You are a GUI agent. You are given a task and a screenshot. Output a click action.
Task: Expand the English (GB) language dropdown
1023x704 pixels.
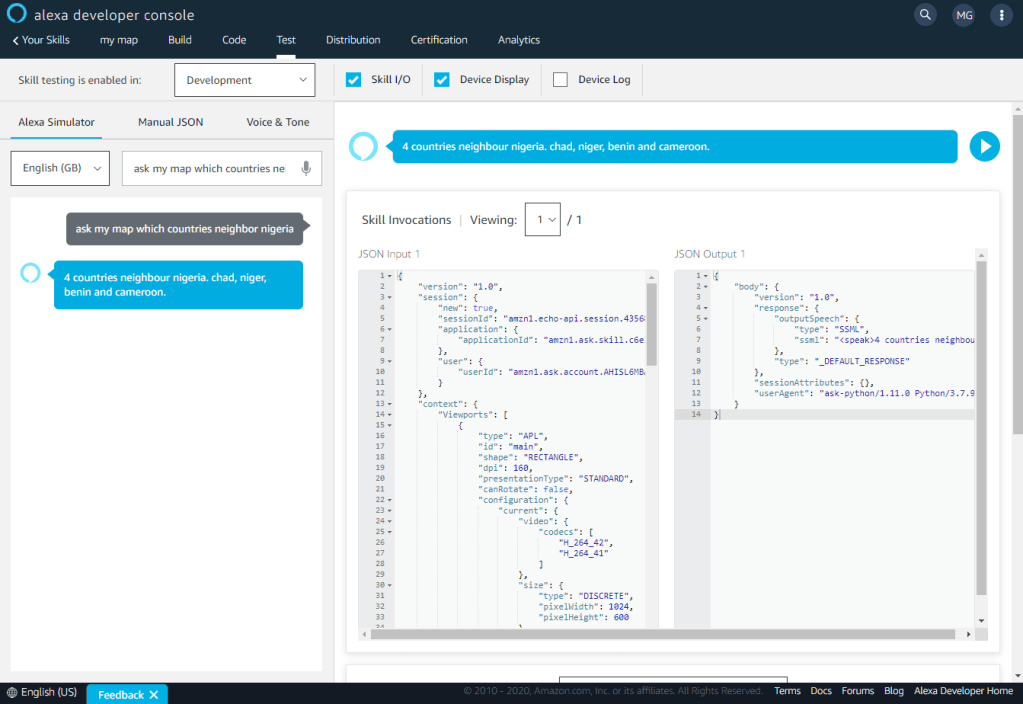pos(60,168)
